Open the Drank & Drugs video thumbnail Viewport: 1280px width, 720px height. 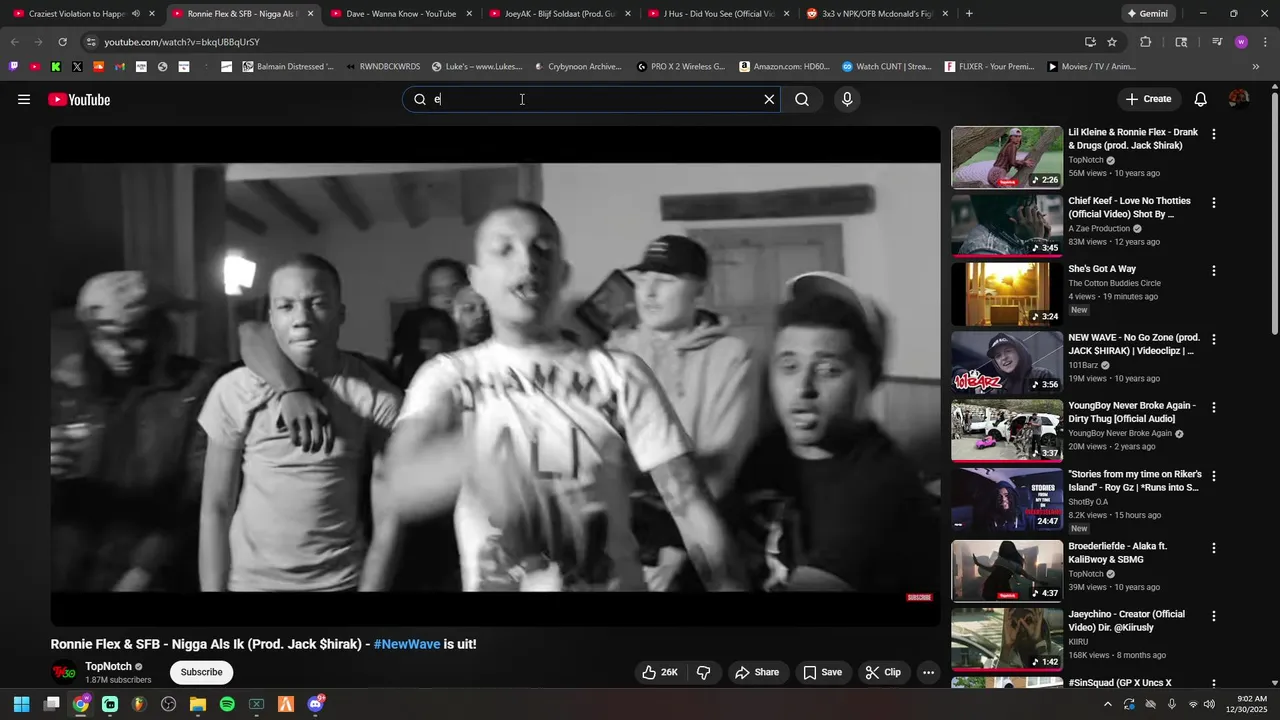1007,157
